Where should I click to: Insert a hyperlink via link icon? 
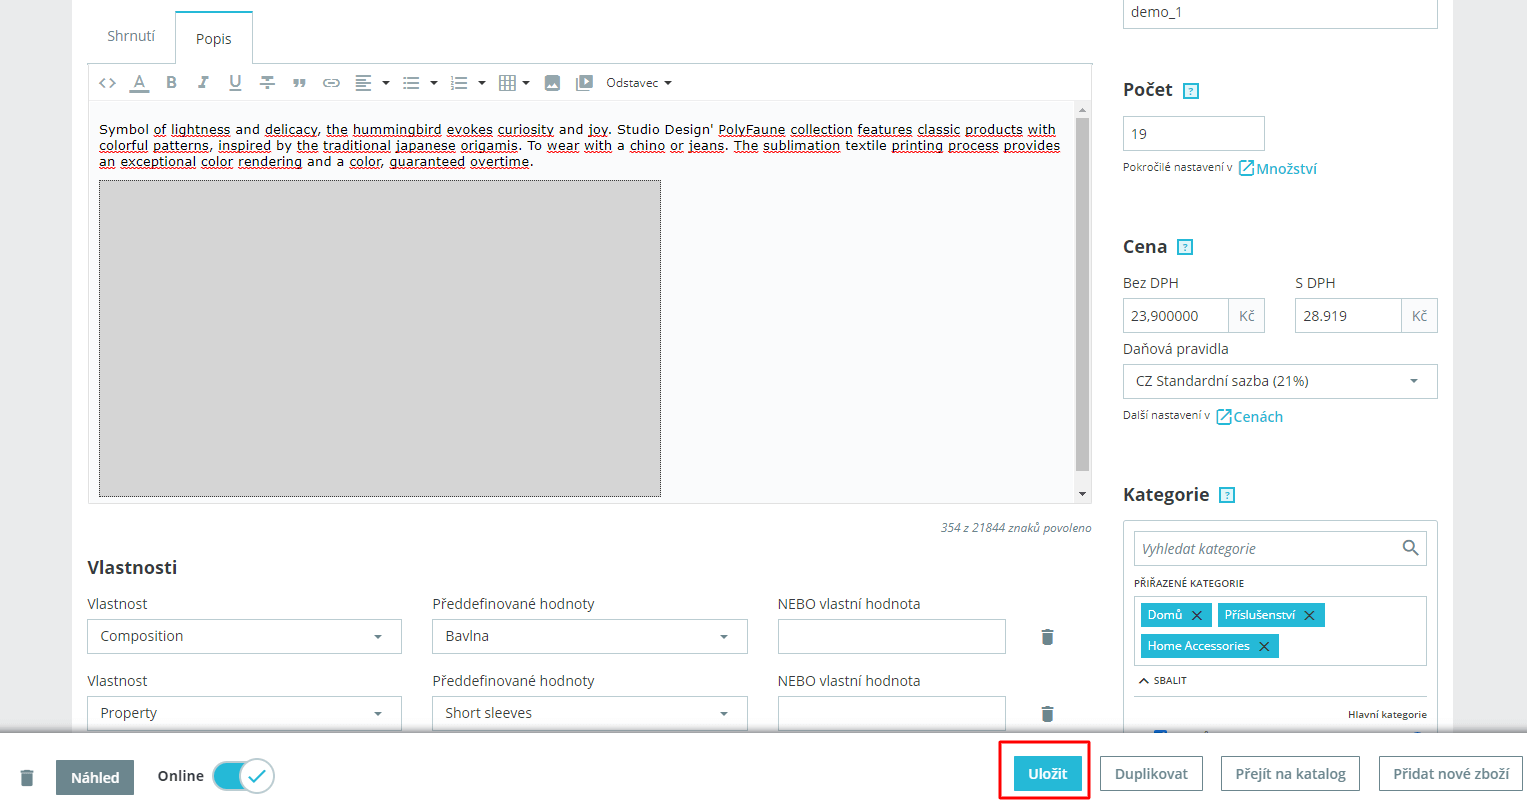[331, 83]
